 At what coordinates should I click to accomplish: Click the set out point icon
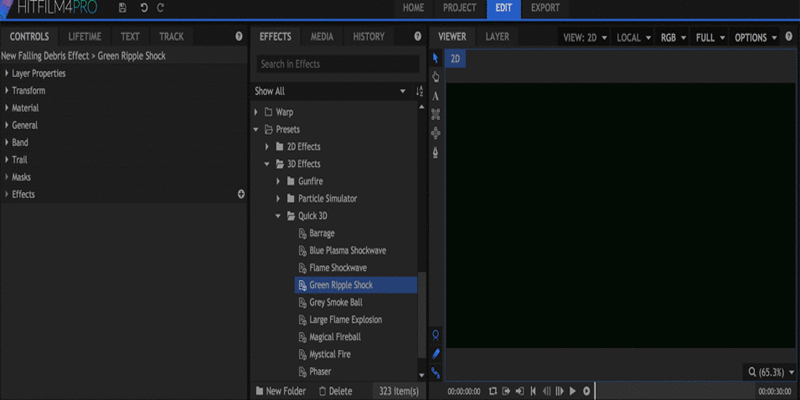(x=519, y=391)
